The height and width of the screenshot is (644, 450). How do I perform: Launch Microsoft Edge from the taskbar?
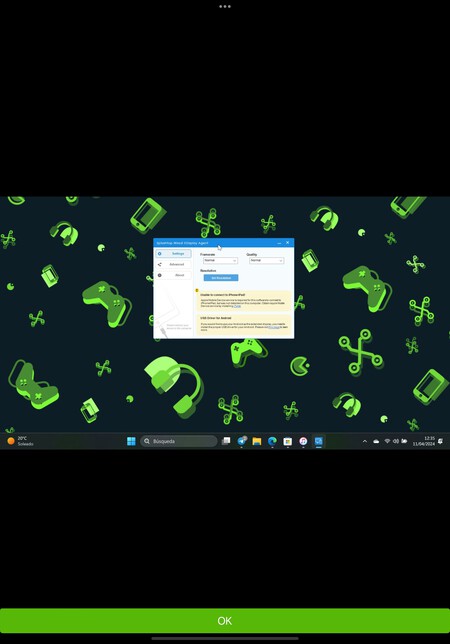click(272, 441)
